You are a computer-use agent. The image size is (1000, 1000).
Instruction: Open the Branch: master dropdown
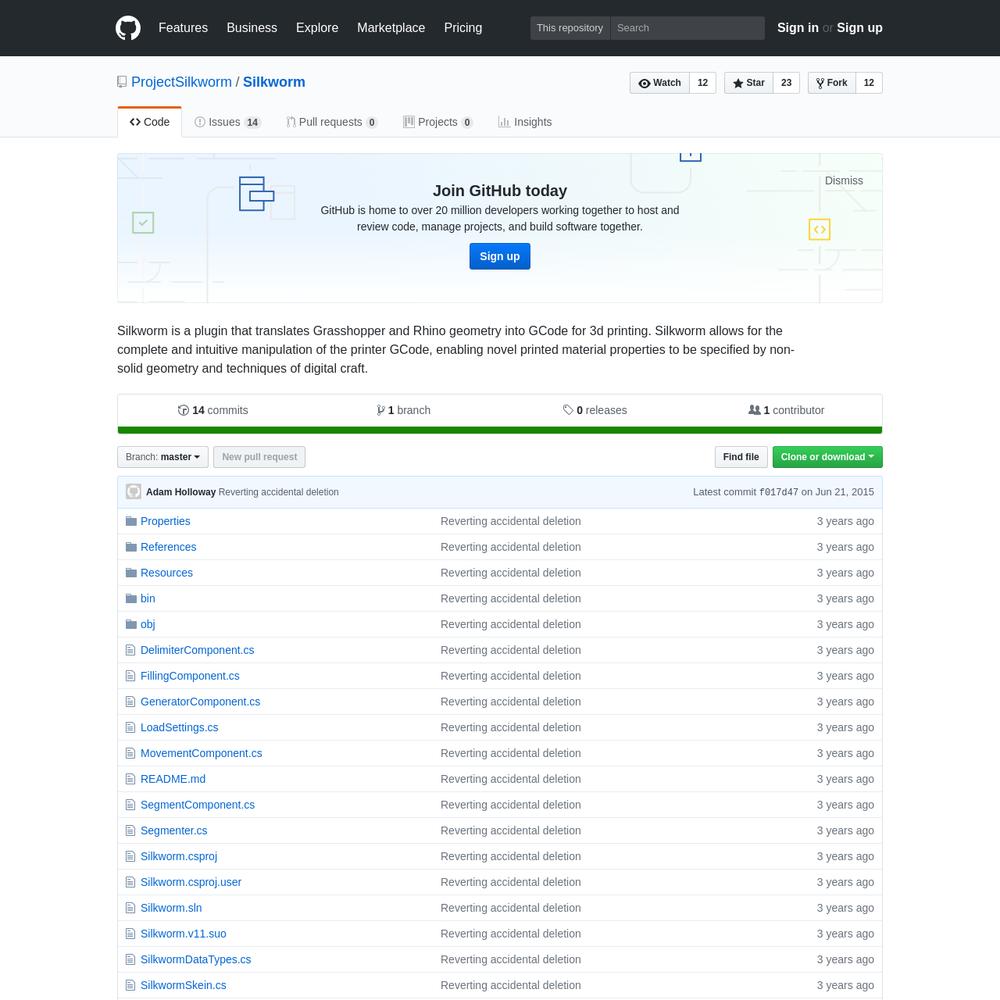click(163, 457)
